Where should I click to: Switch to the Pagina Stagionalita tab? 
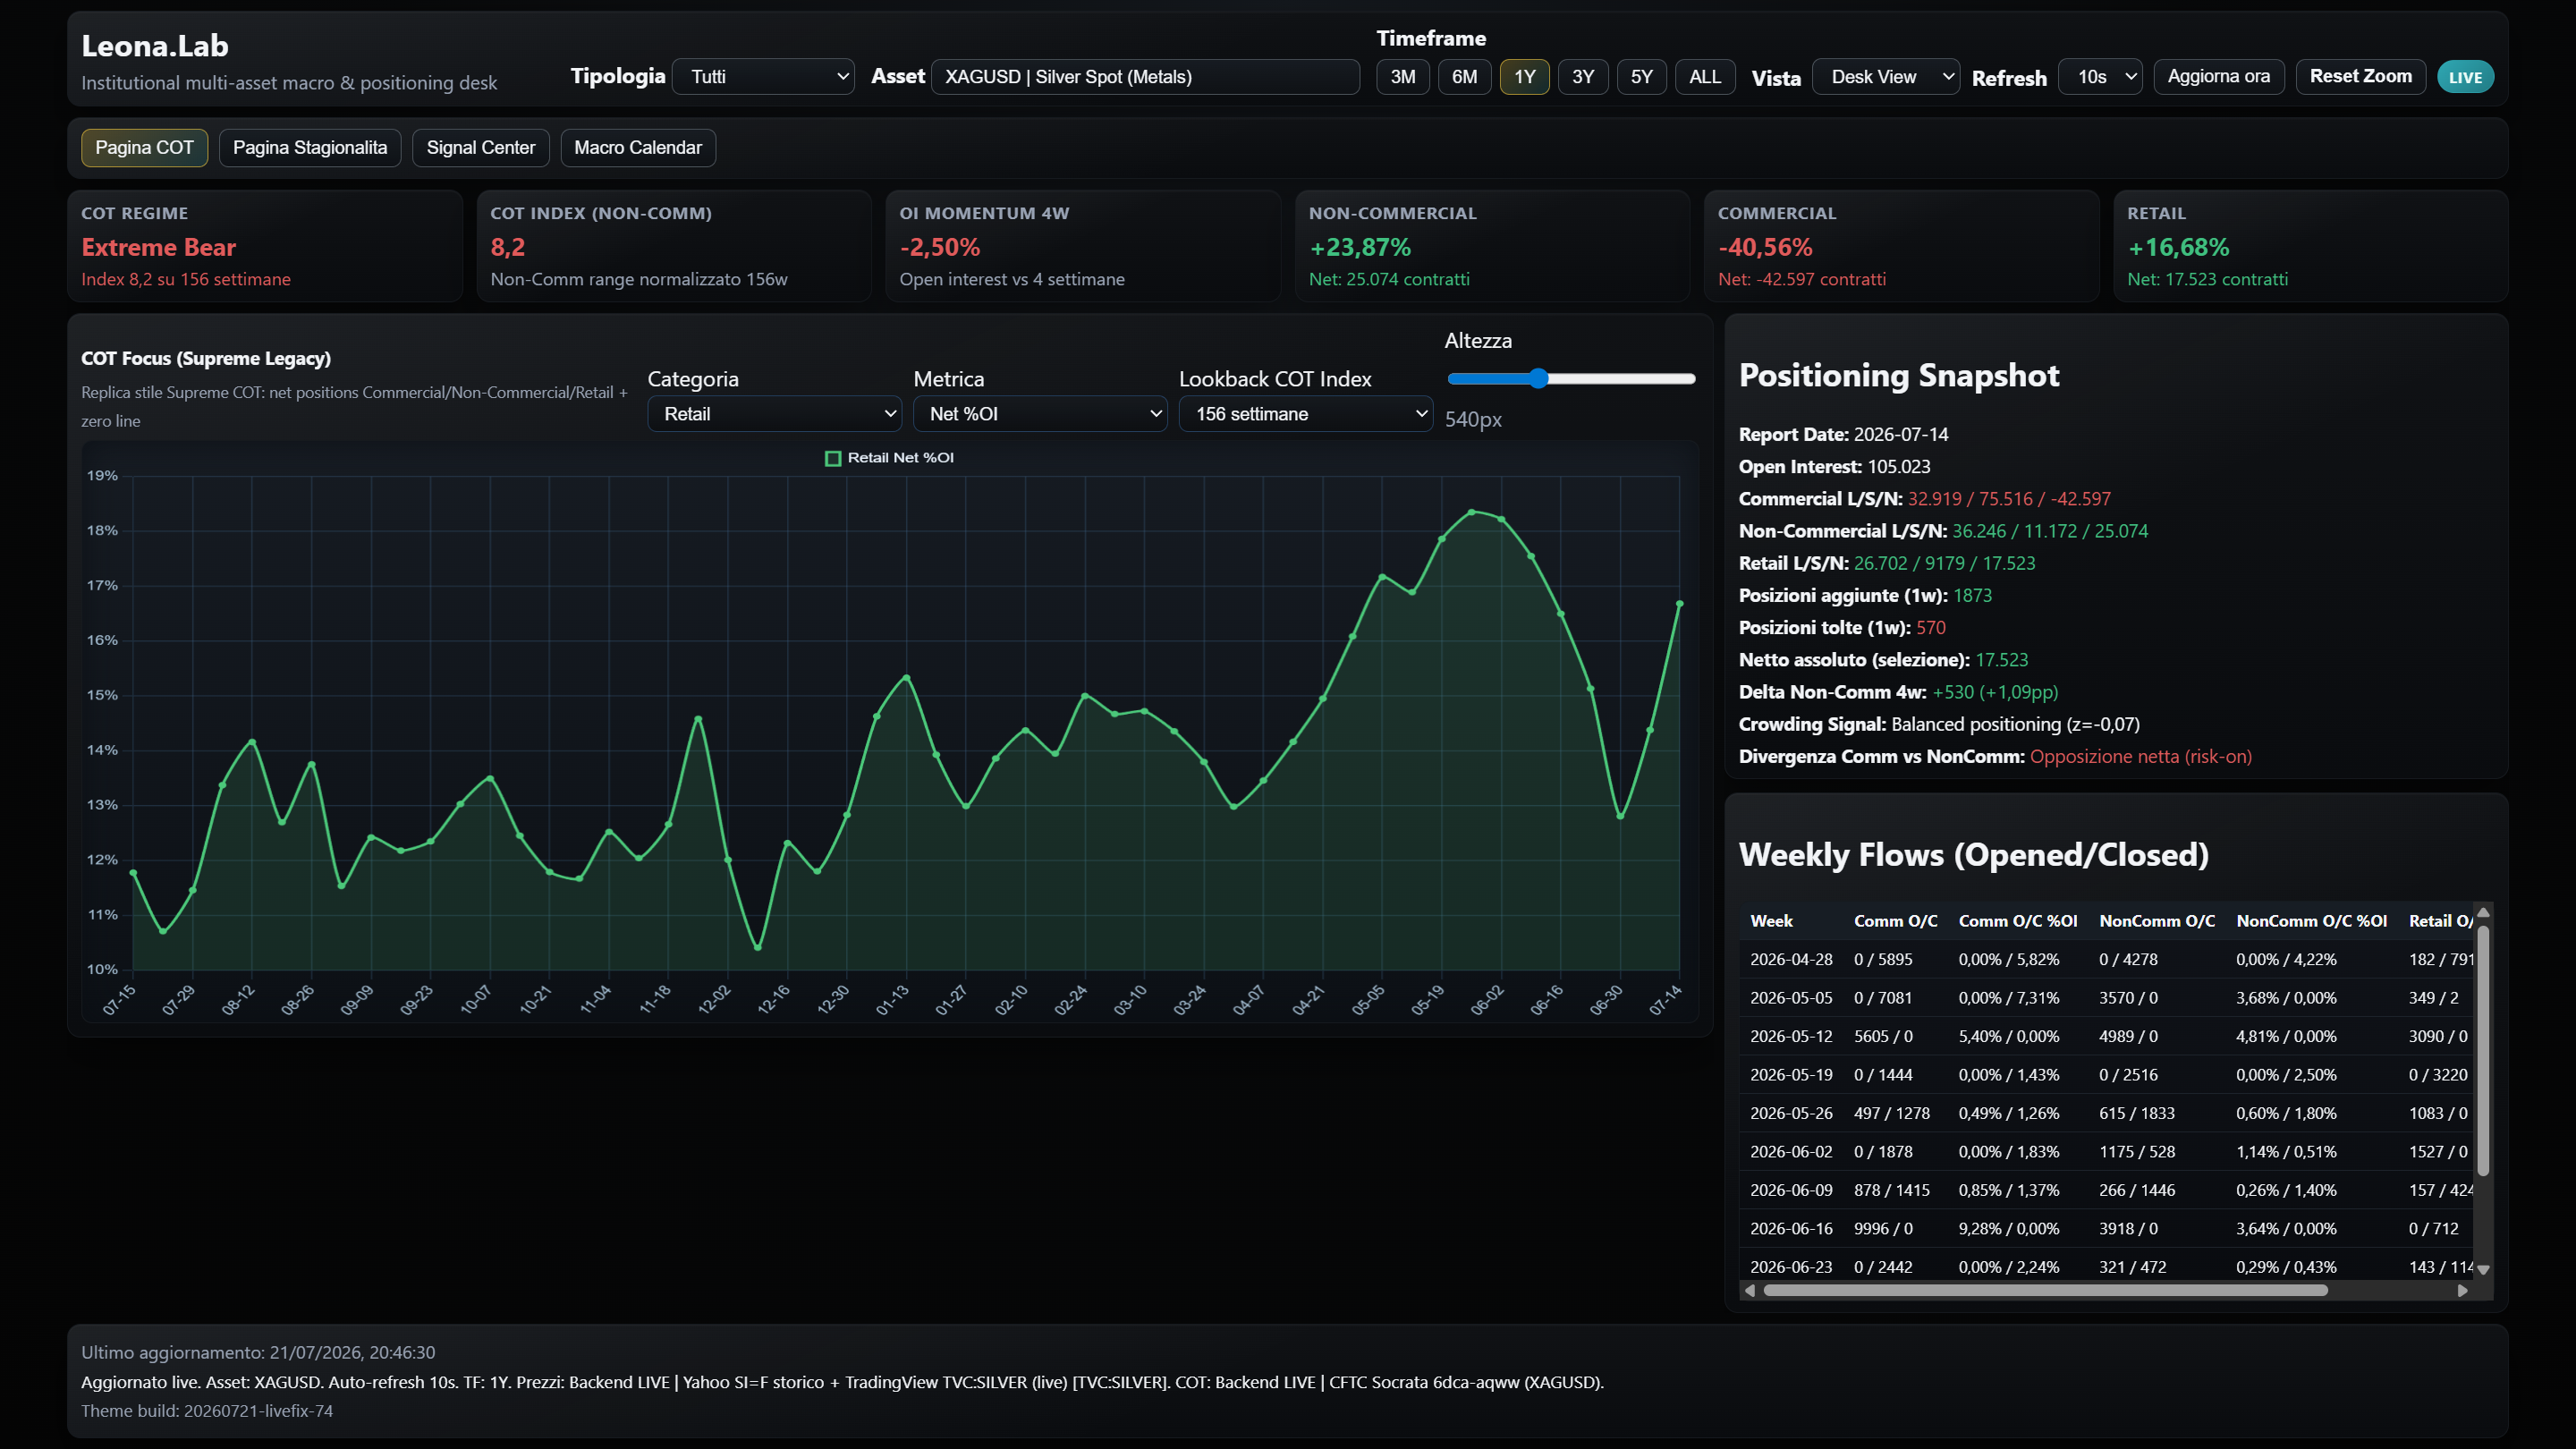pyautogui.click(x=310, y=148)
